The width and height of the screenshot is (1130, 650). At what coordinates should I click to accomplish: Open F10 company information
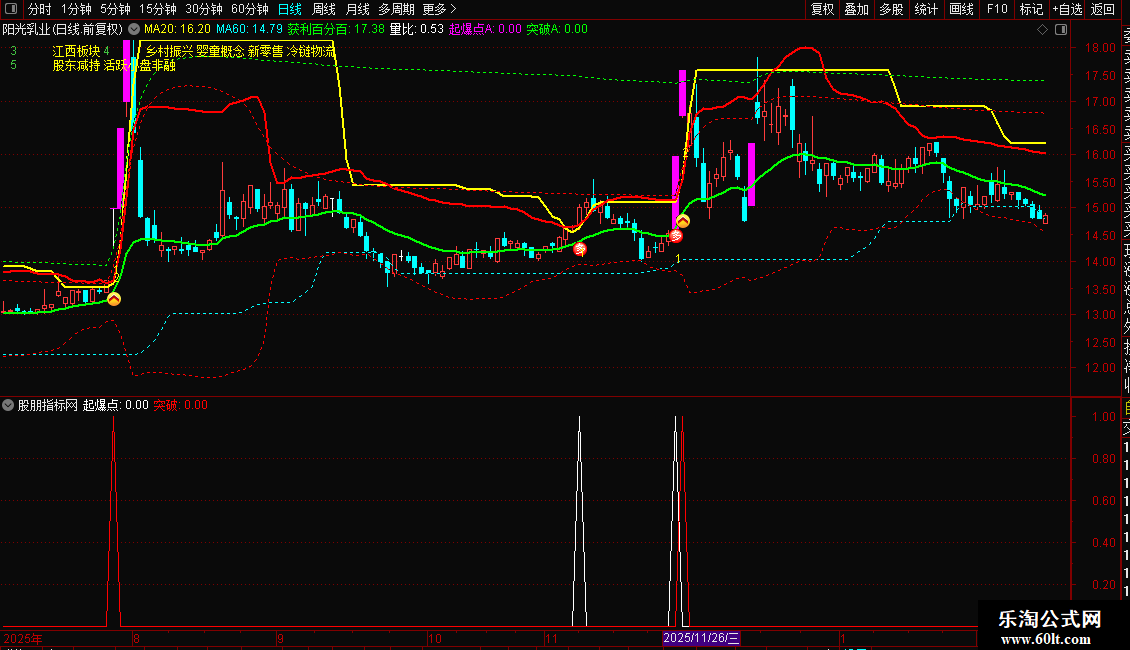[x=997, y=9]
